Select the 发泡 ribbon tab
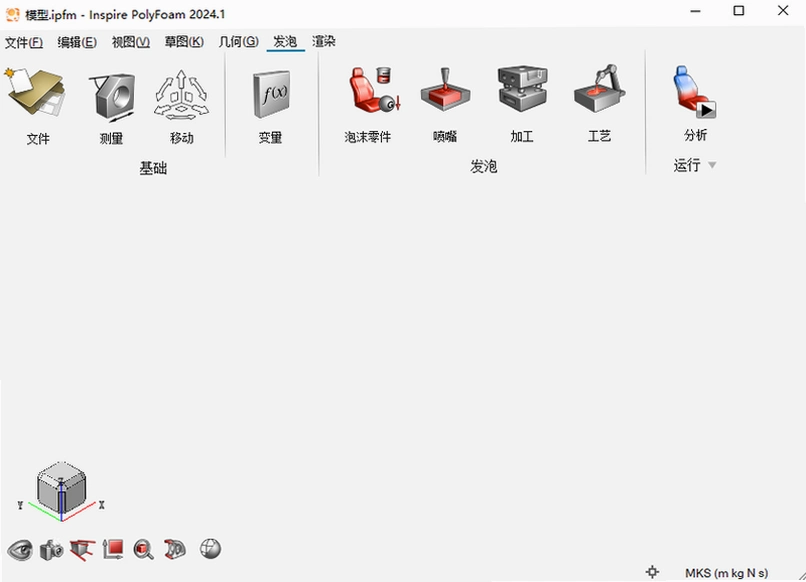 click(x=285, y=42)
